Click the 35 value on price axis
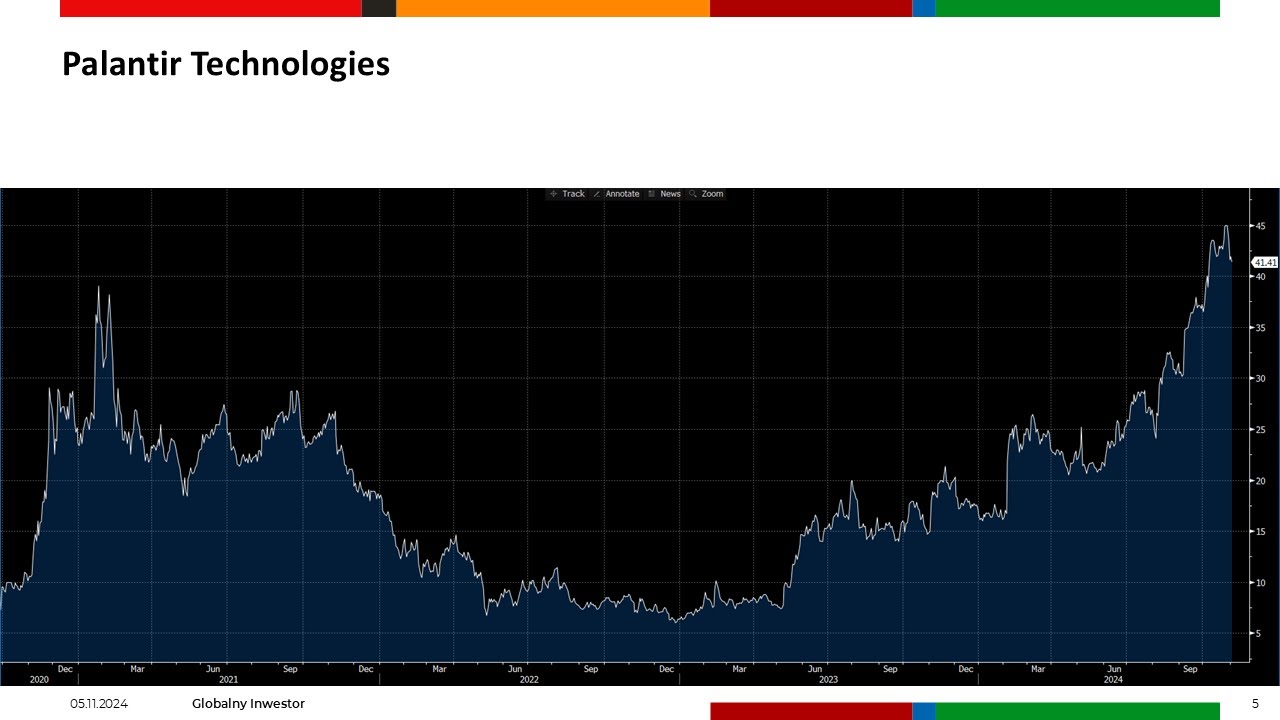This screenshot has height=720, width=1280. coord(1261,328)
